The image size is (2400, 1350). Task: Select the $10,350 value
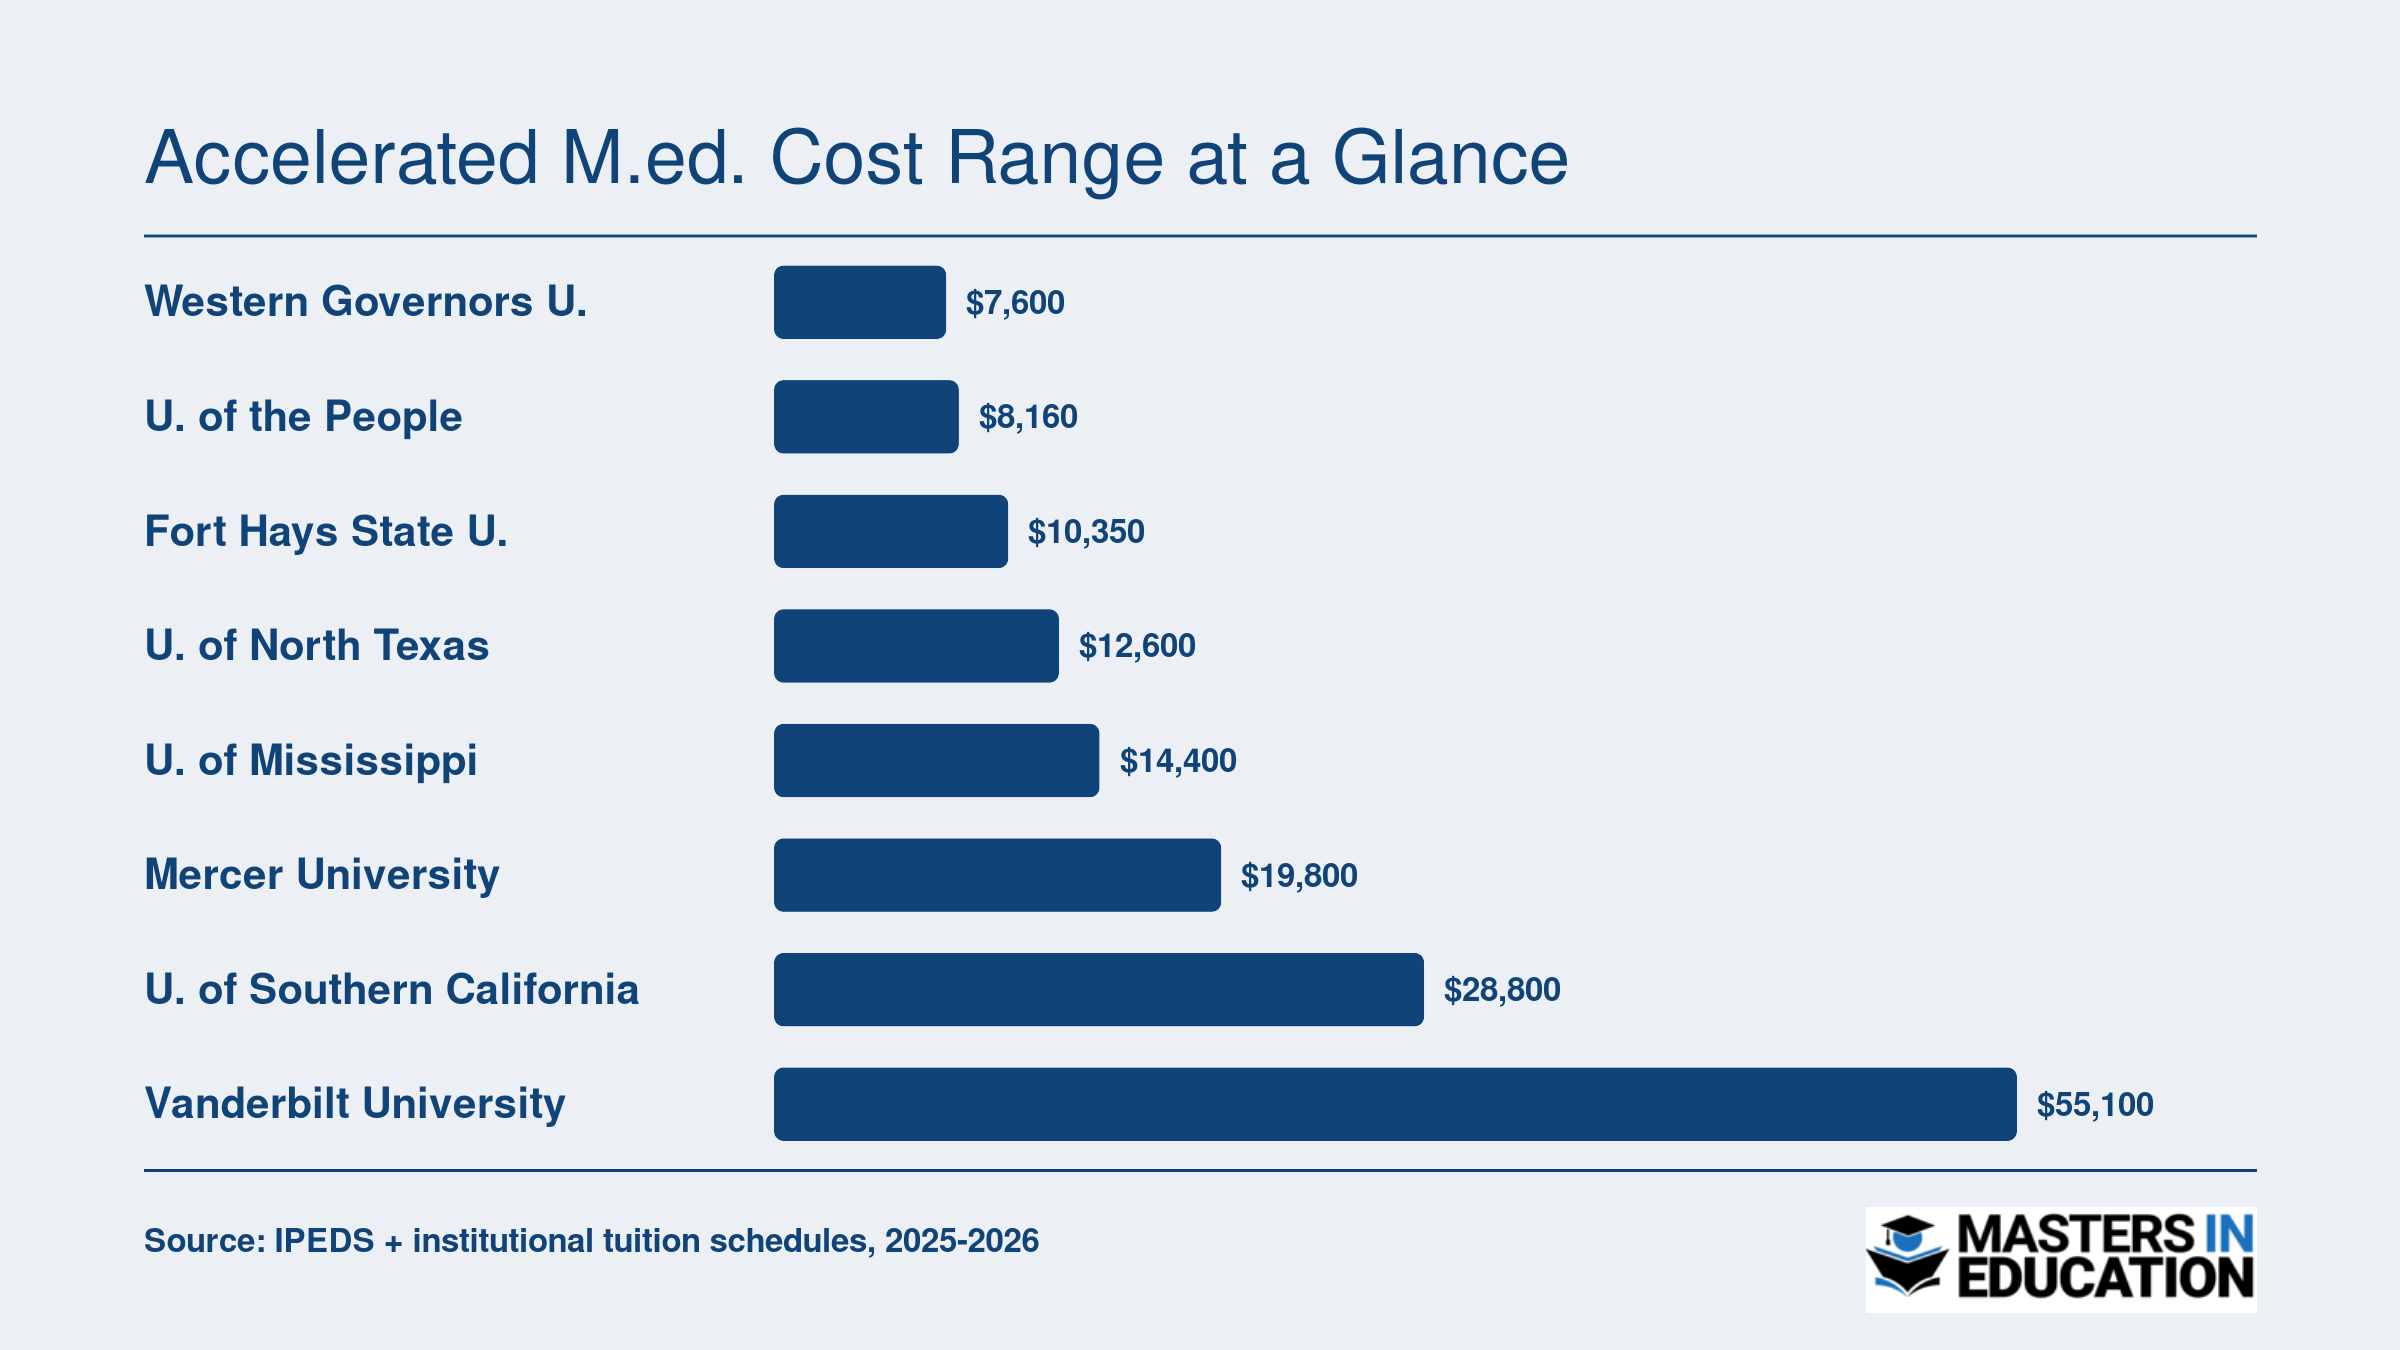click(1086, 532)
